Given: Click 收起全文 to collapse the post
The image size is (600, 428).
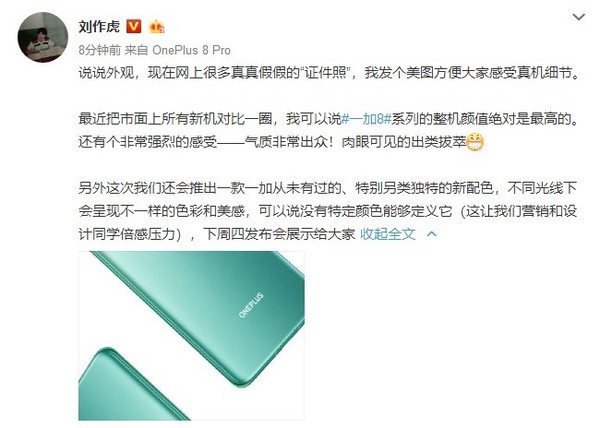Looking at the screenshot, I should 388,234.
